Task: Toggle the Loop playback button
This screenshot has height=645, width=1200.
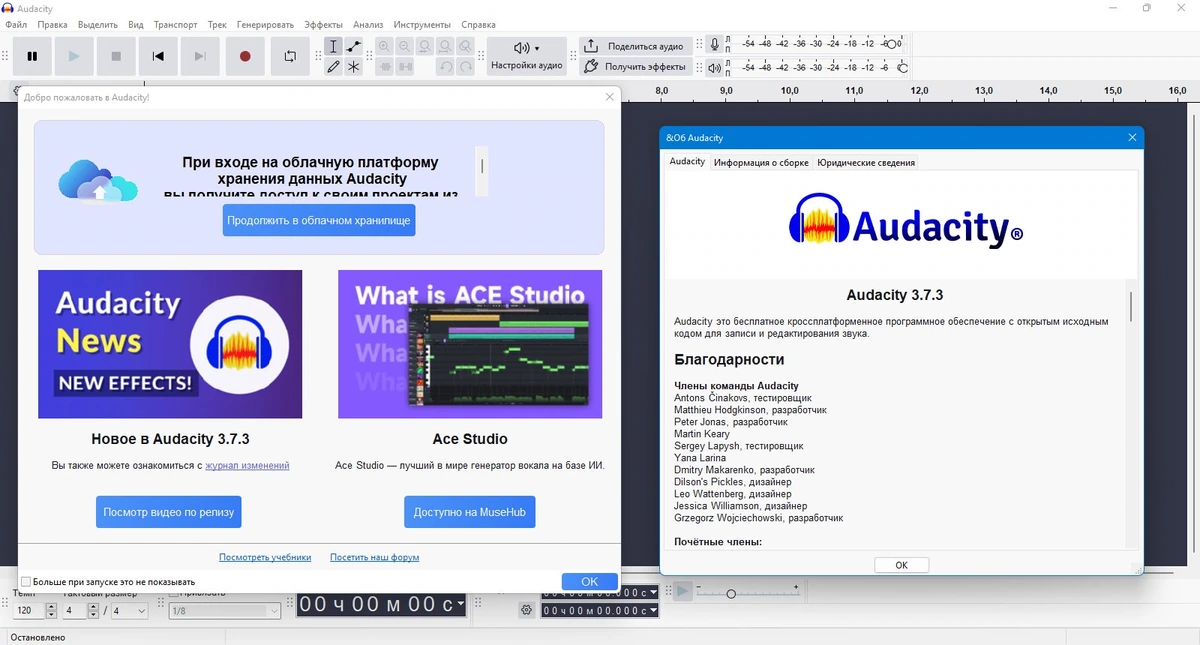Action: 290,57
